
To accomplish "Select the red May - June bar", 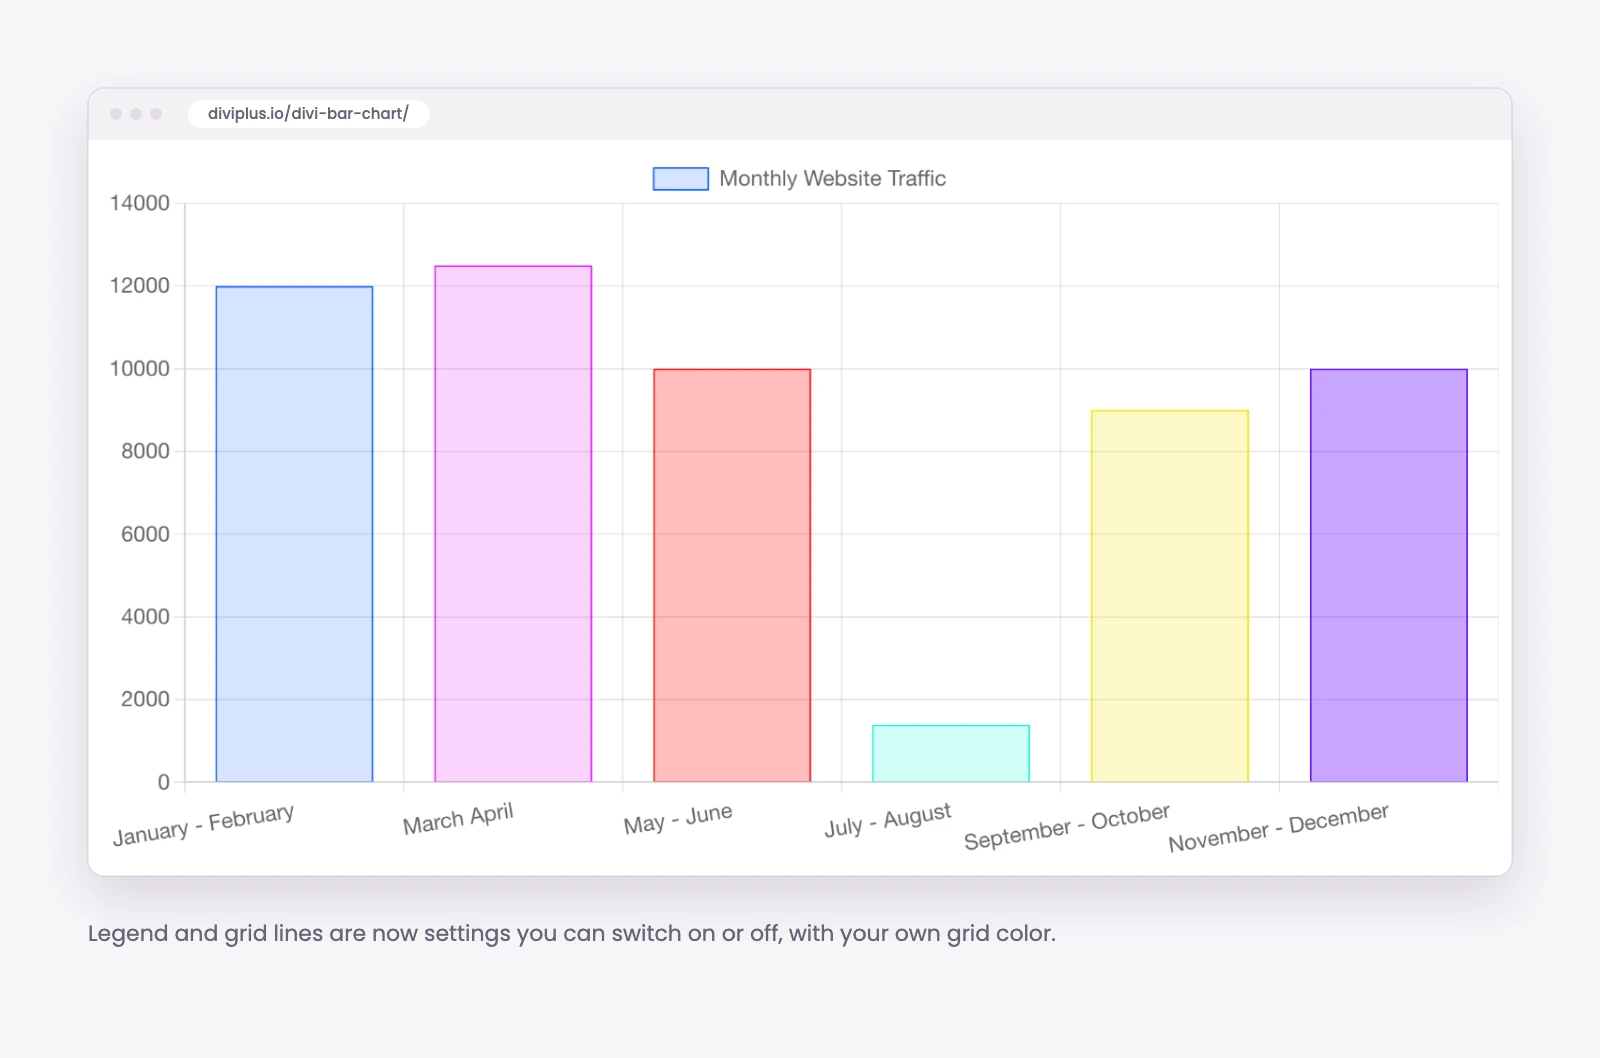I will point(732,575).
